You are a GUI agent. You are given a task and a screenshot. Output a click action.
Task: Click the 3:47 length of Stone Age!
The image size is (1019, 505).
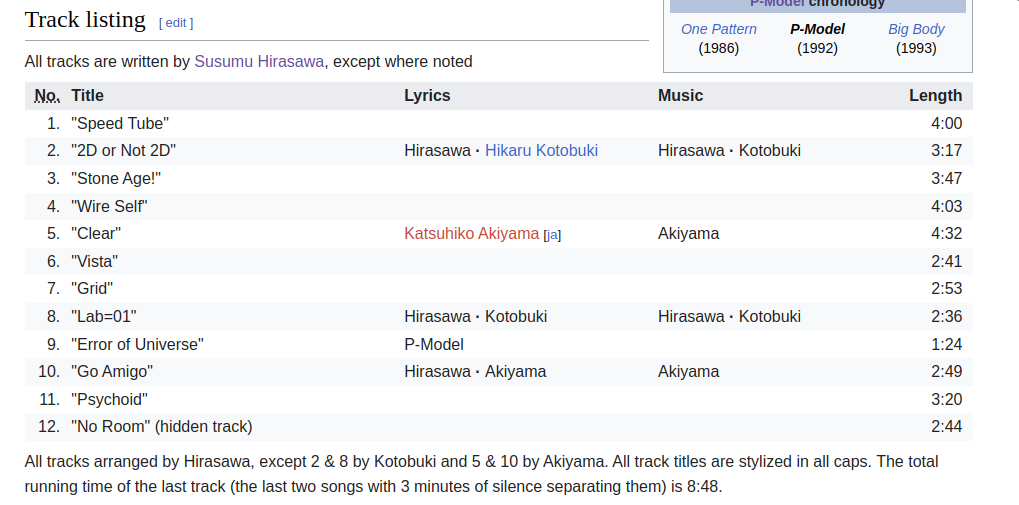point(946,179)
